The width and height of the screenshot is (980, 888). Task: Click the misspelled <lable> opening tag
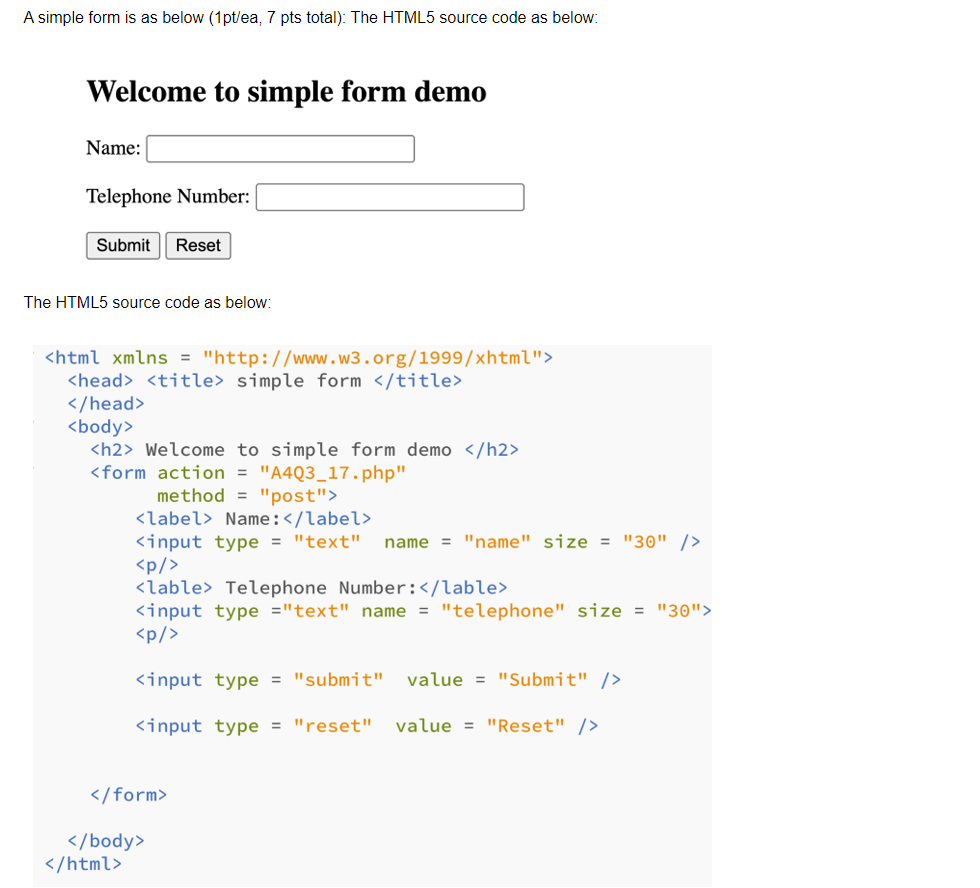coord(174,587)
